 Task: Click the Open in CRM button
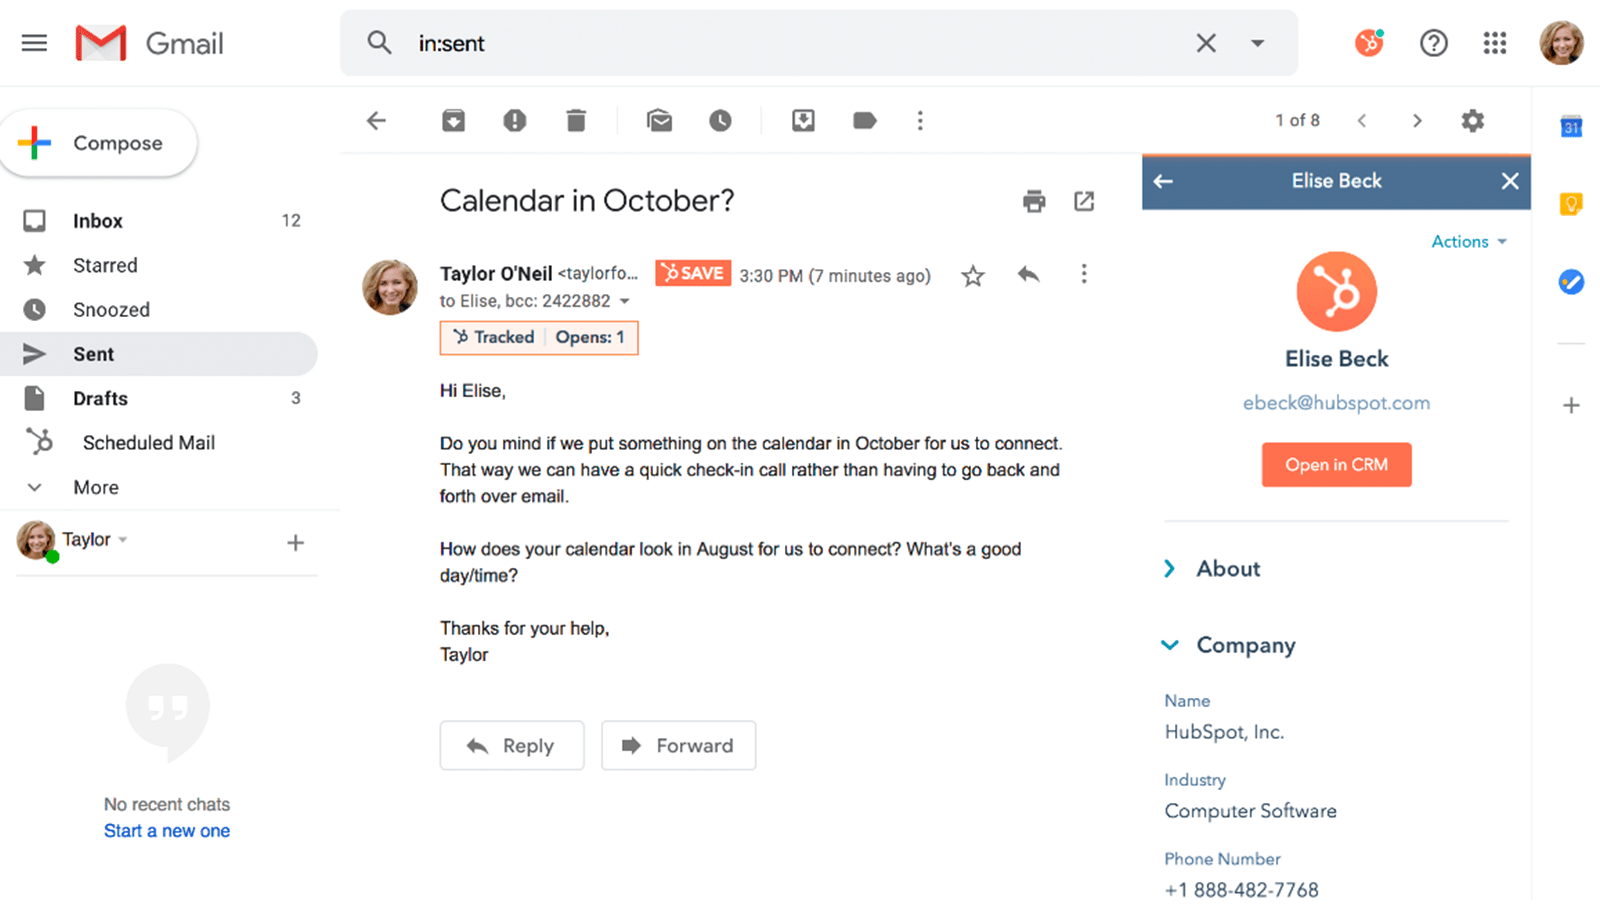1336,464
